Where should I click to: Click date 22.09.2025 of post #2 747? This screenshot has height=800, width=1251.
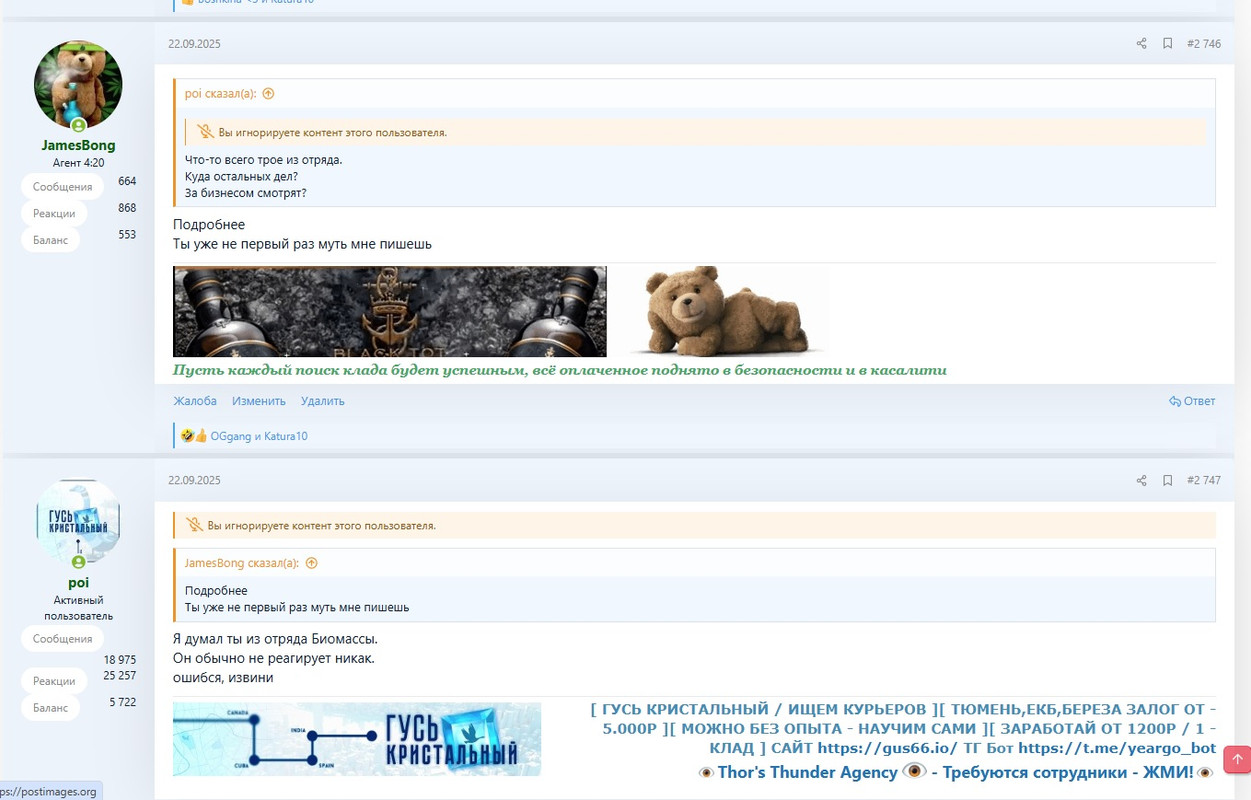(x=194, y=480)
